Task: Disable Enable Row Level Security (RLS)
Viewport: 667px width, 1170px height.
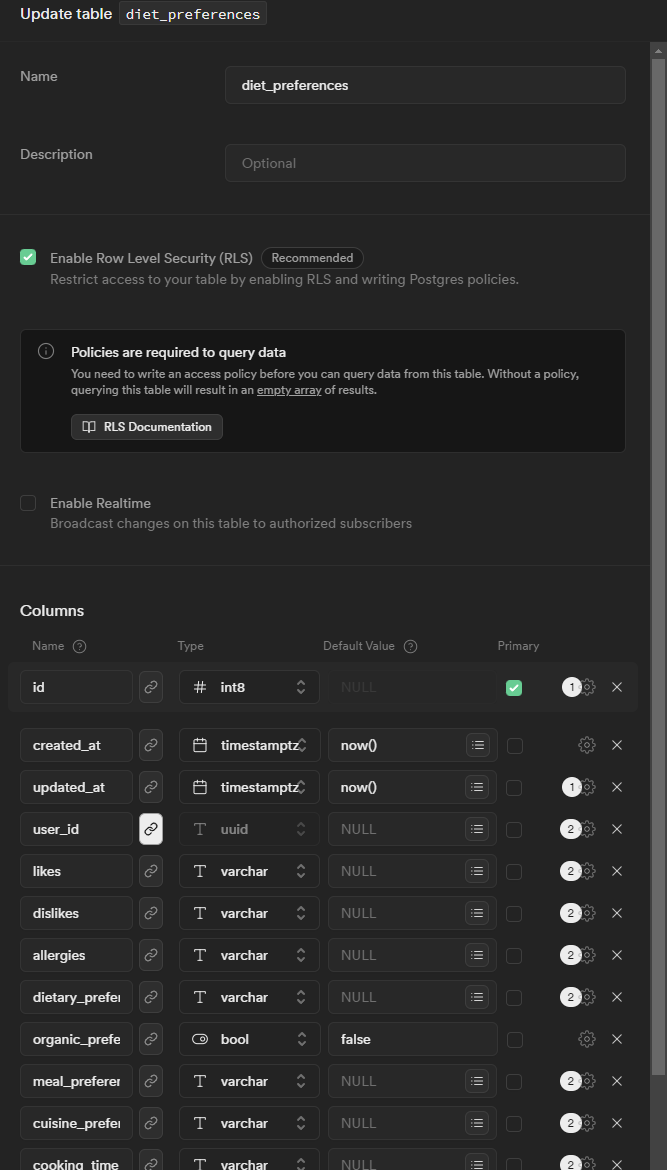Action: pos(28,257)
